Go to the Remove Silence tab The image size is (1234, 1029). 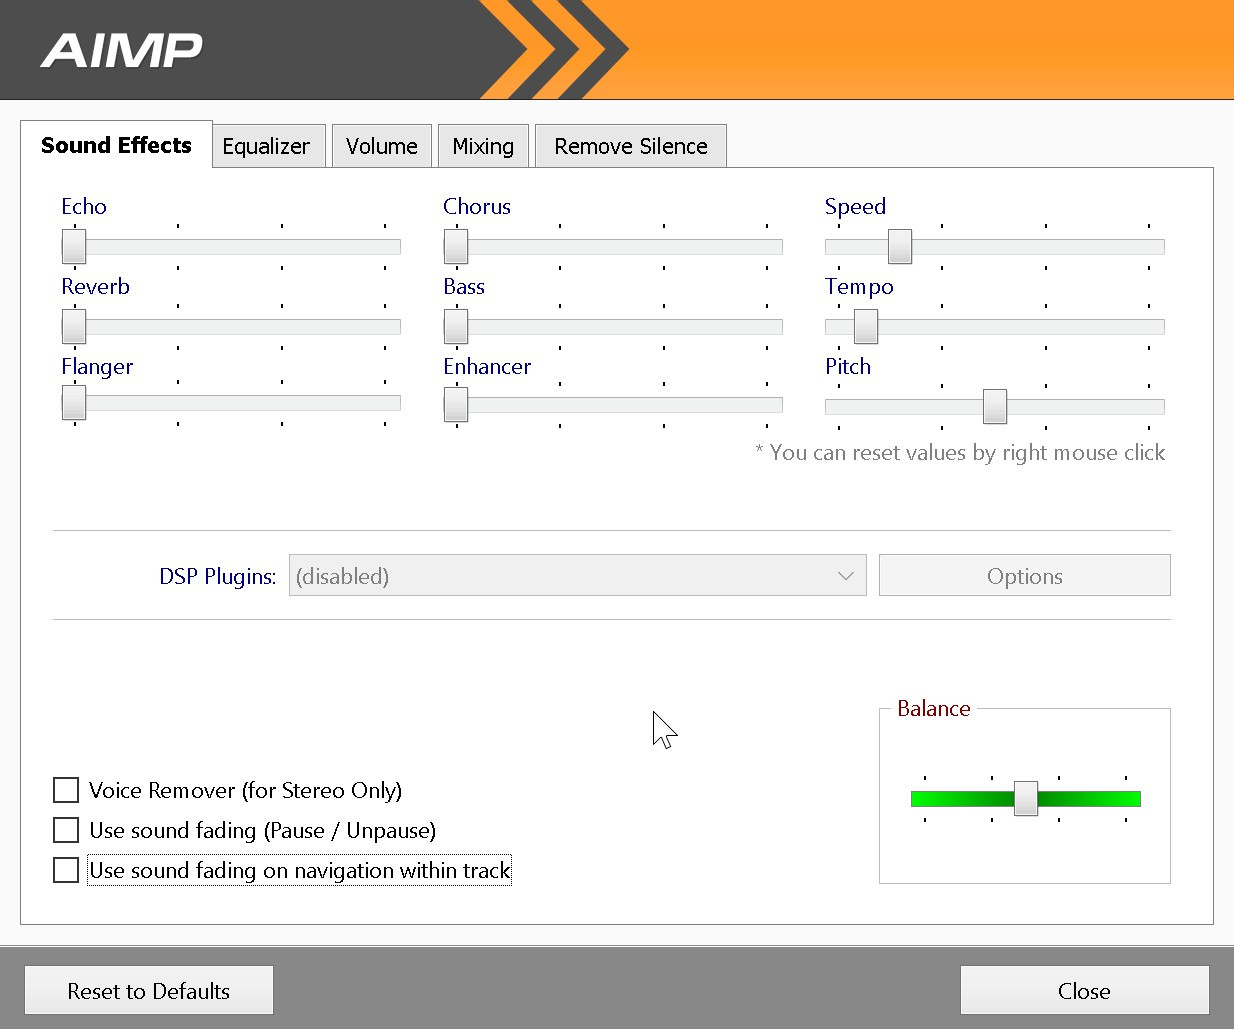[x=630, y=146]
